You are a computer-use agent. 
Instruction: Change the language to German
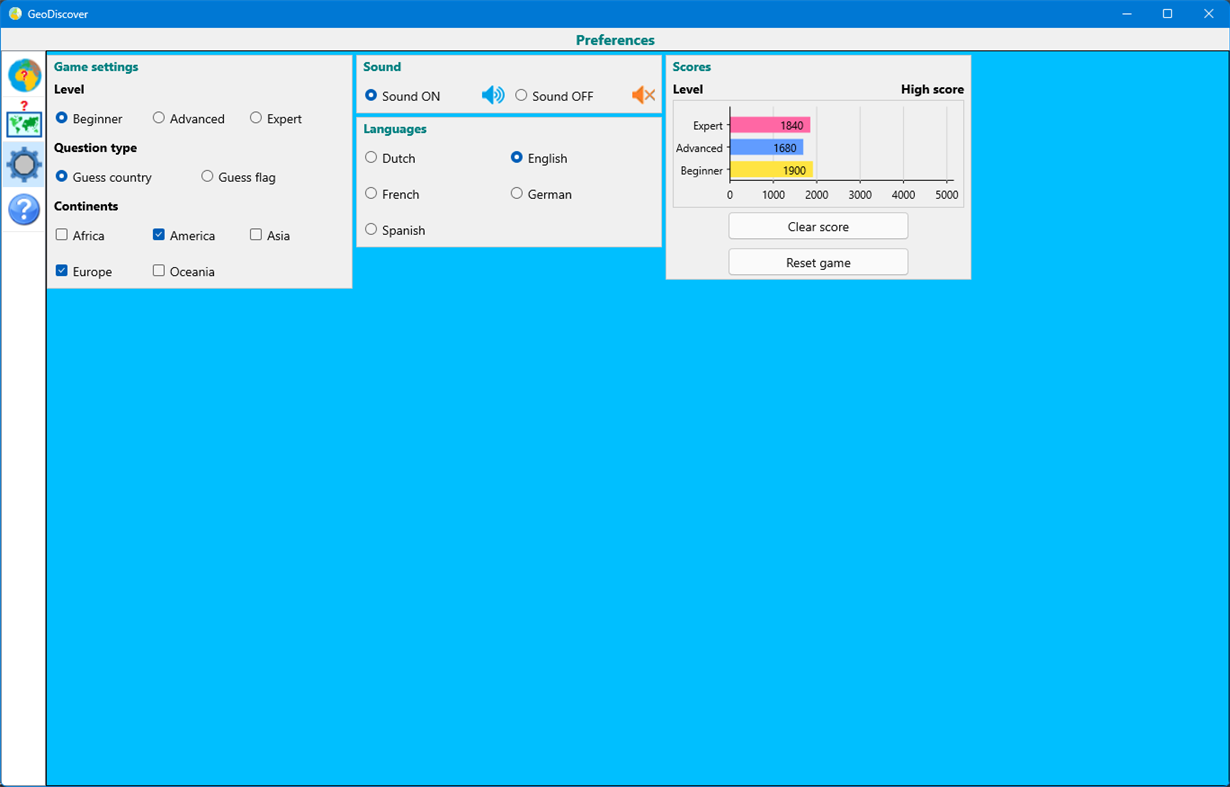[x=517, y=194]
